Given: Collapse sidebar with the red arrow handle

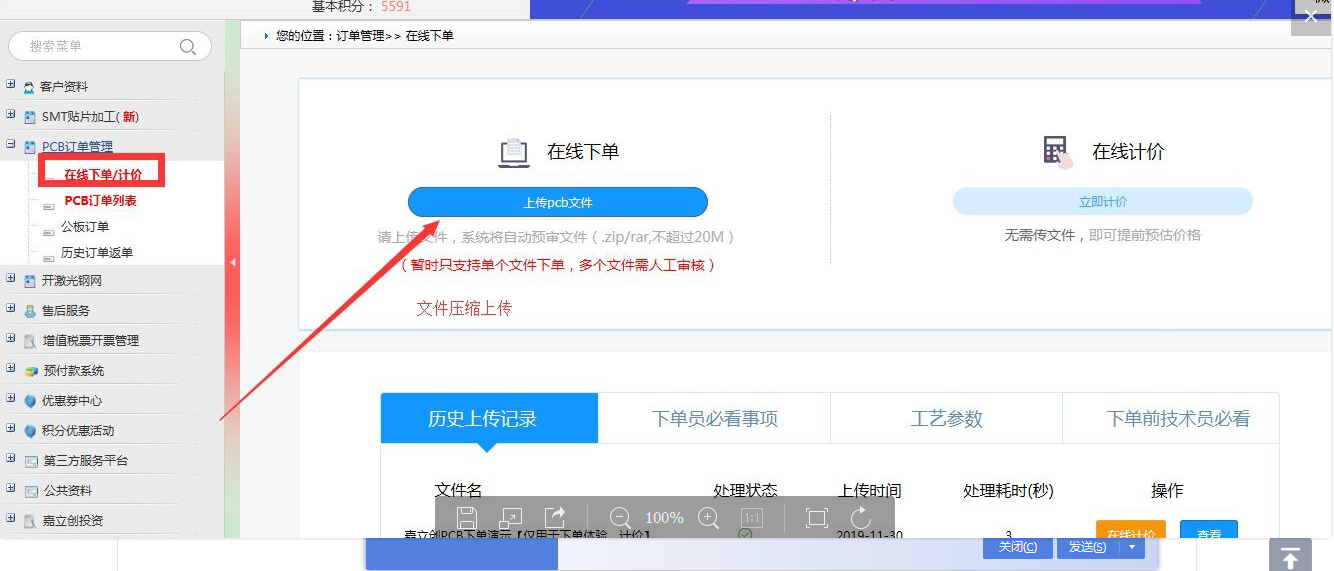Looking at the screenshot, I should coord(233,263).
